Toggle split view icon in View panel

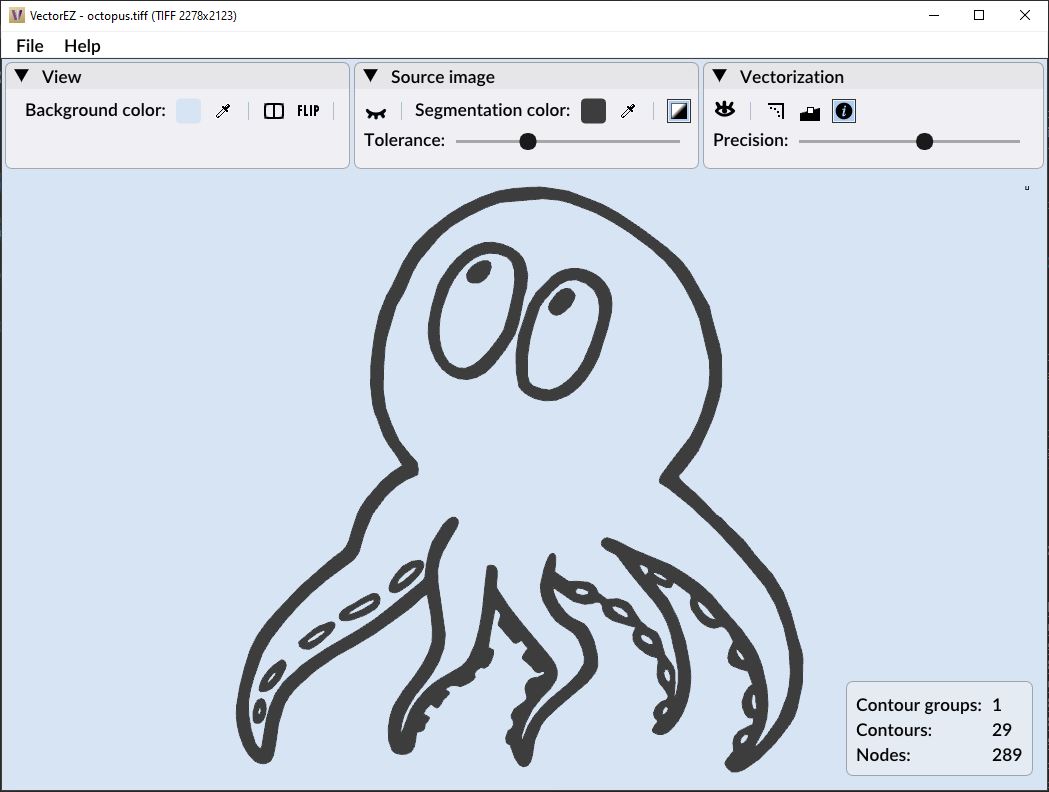pyautogui.click(x=274, y=111)
